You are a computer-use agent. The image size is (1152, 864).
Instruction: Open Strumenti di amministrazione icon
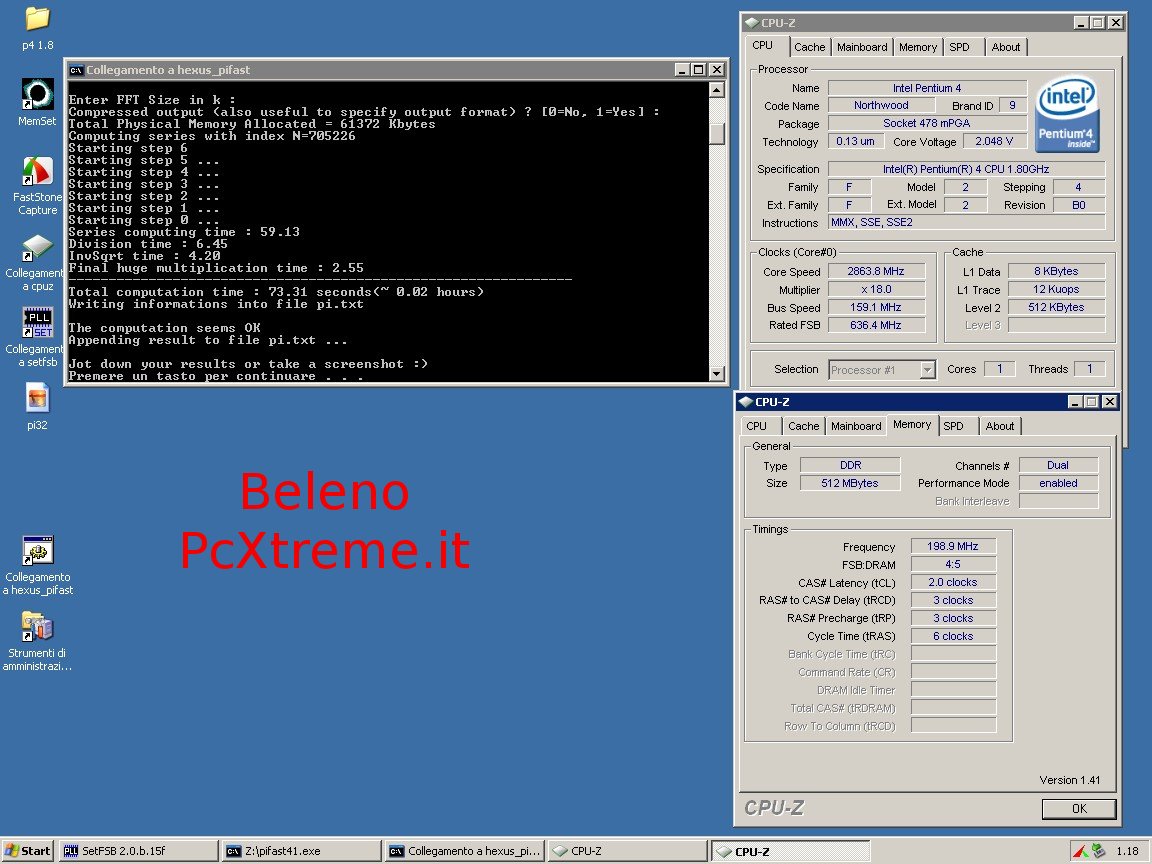[37, 627]
